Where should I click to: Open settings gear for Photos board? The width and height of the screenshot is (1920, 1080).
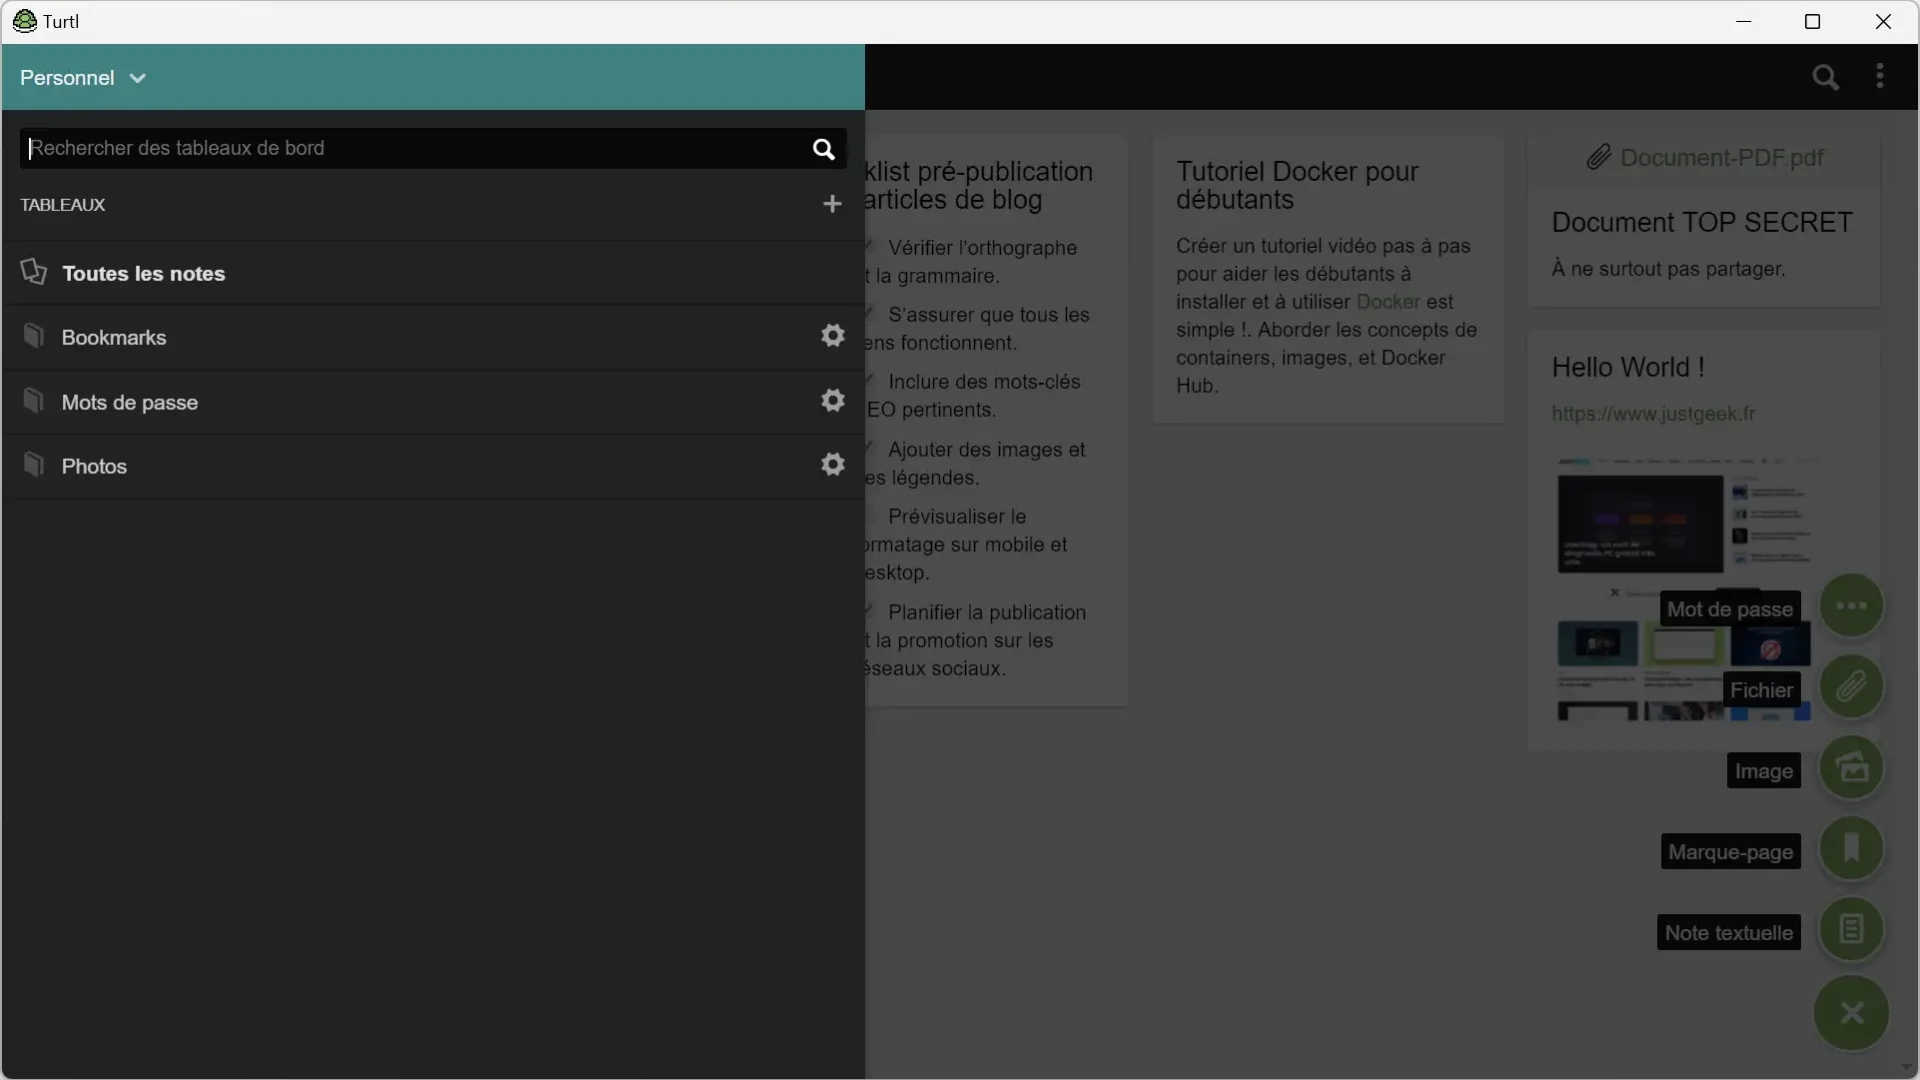coord(833,465)
